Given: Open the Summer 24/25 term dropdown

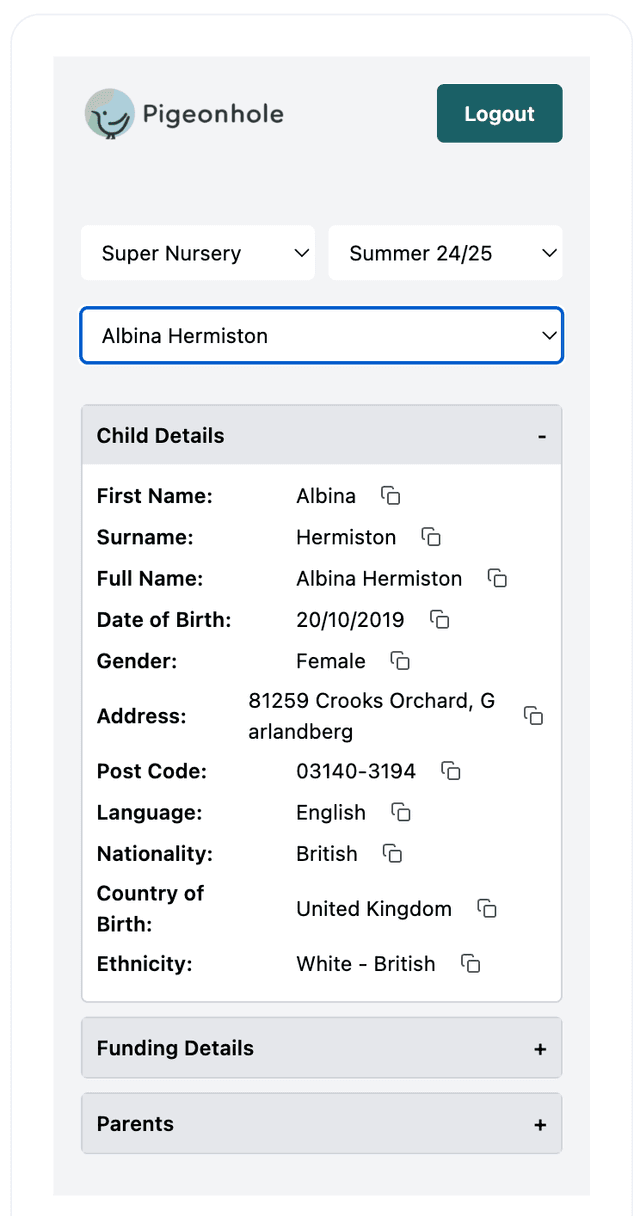Looking at the screenshot, I should point(445,253).
